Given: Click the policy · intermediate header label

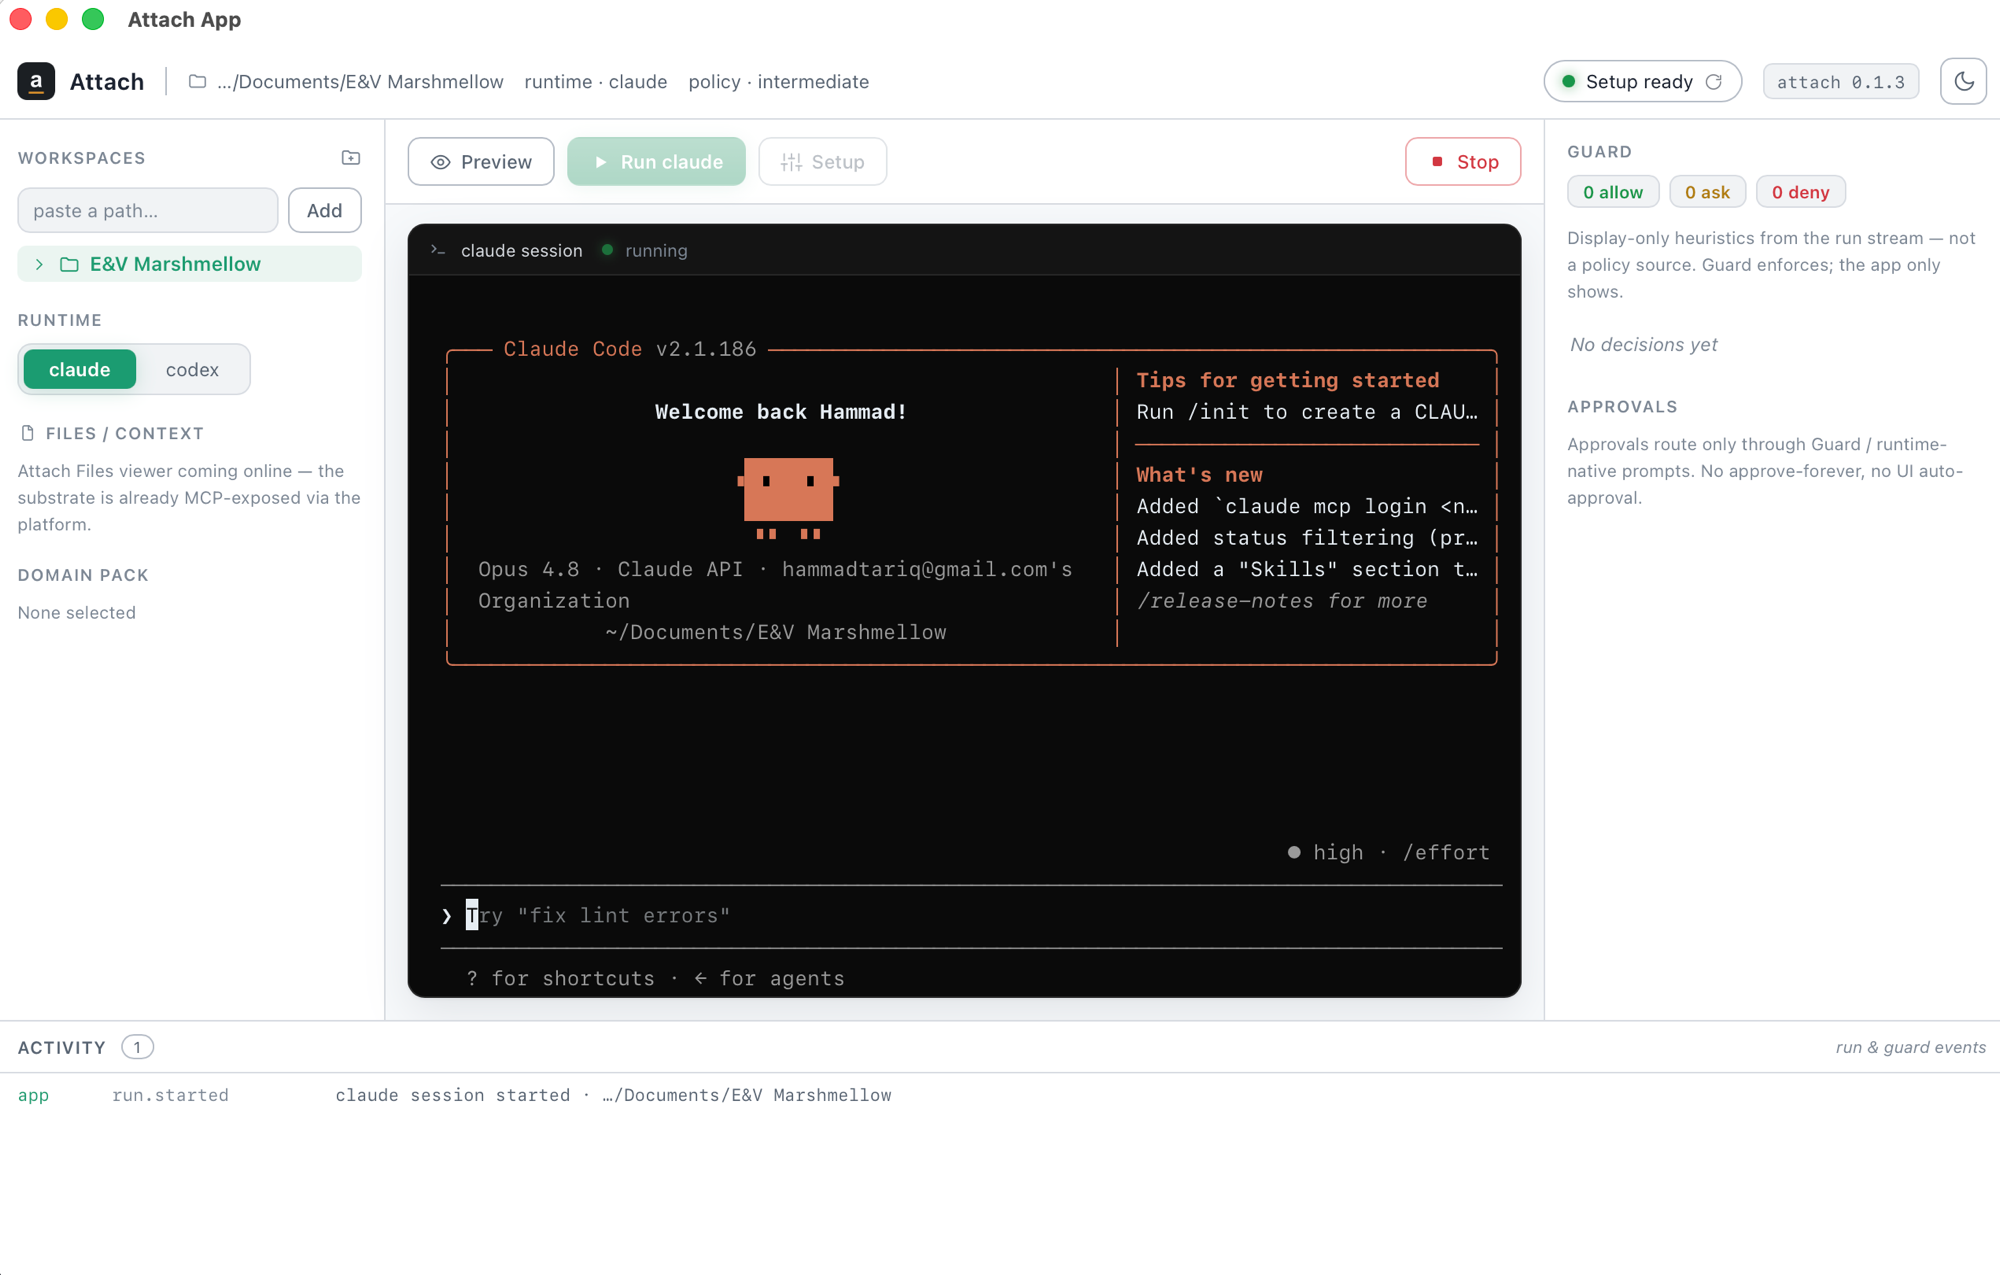Looking at the screenshot, I should 778,82.
